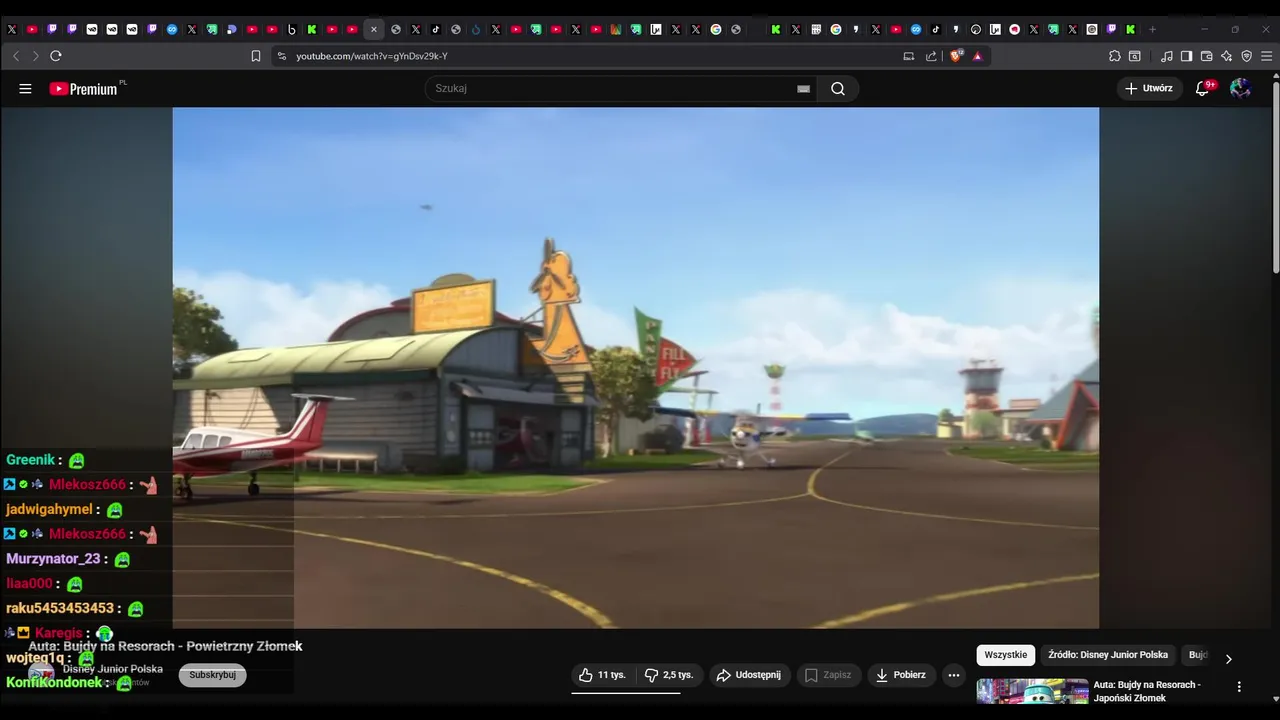Like the video with 11 tys. button
The width and height of the screenshot is (1280, 720).
pyautogui.click(x=603, y=675)
